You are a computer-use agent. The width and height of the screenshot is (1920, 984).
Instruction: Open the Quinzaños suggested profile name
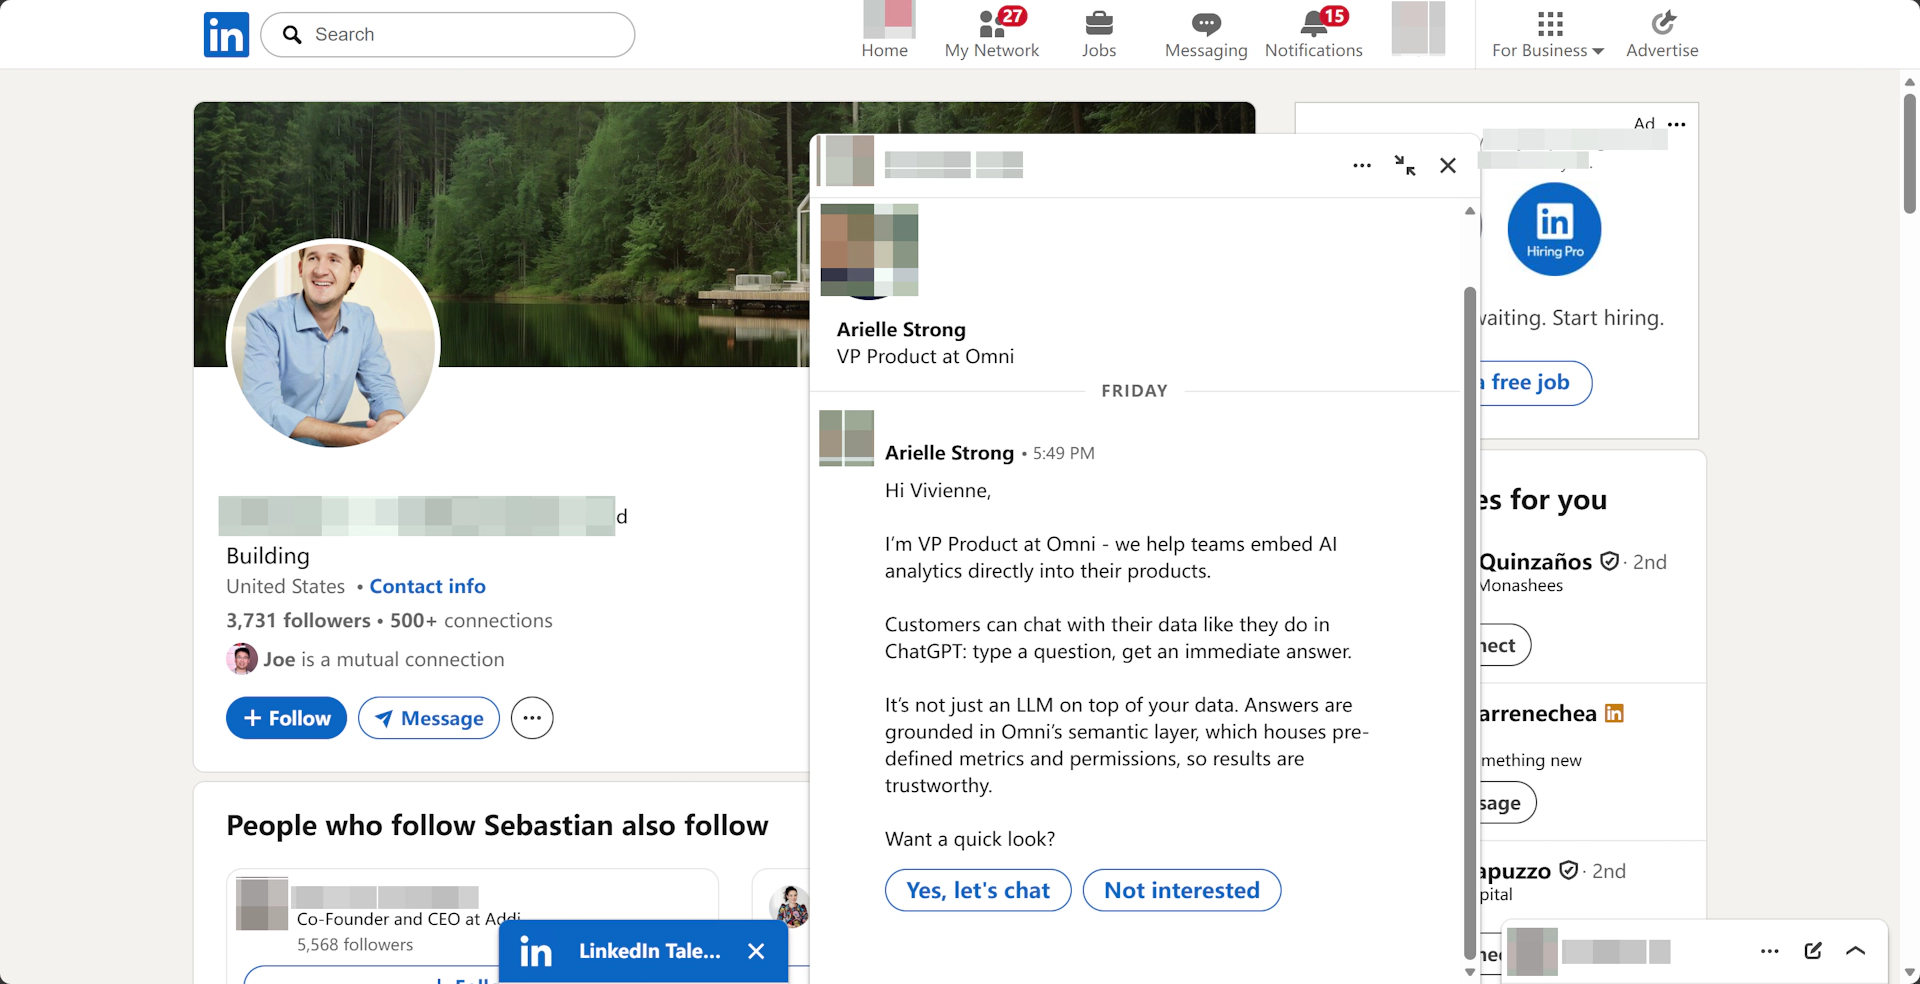tap(1535, 562)
